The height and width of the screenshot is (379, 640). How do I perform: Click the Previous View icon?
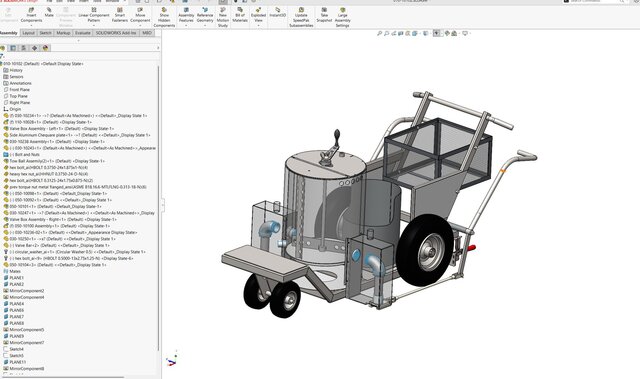[x=393, y=33]
